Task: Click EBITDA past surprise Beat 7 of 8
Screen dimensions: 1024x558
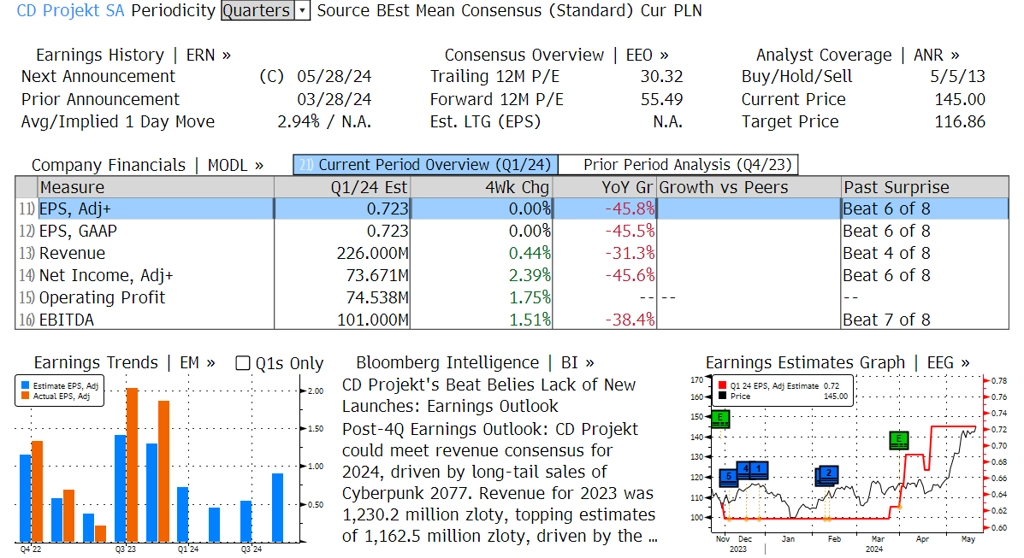Action: (x=886, y=320)
